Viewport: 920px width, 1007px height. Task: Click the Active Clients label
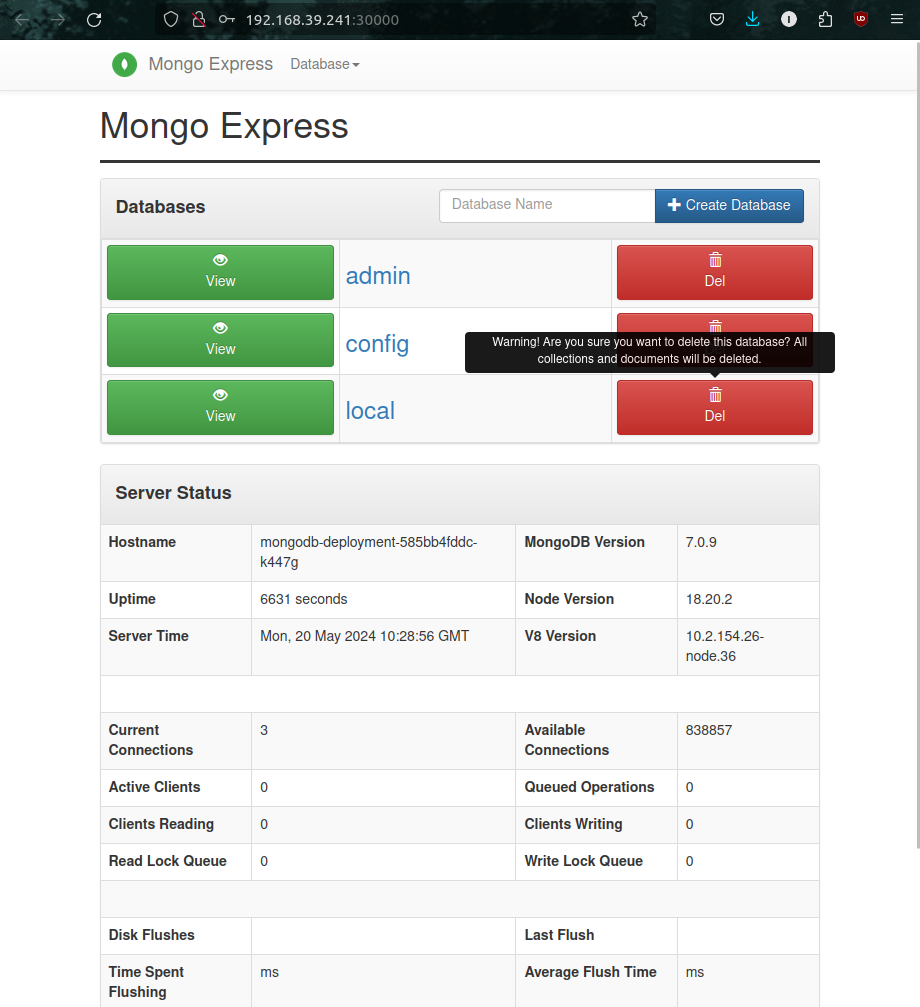click(x=155, y=787)
